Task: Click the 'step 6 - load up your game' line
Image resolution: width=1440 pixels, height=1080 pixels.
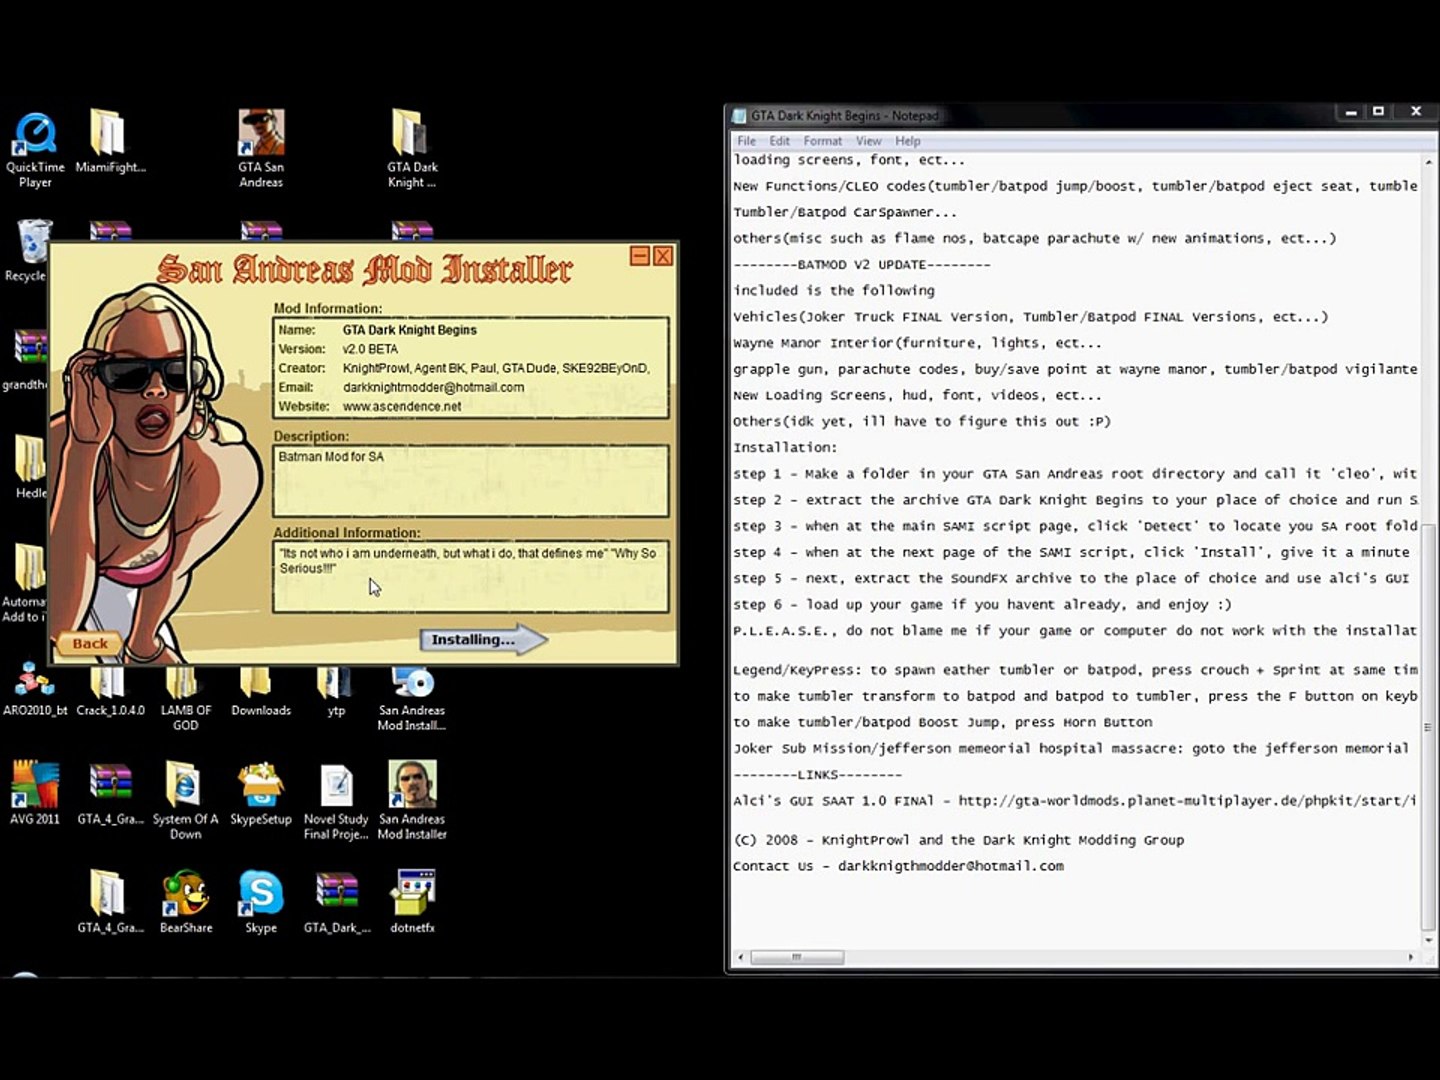Action: click(982, 605)
